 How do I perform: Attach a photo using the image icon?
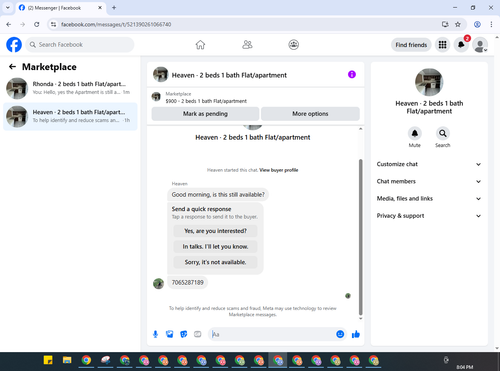[x=169, y=334]
